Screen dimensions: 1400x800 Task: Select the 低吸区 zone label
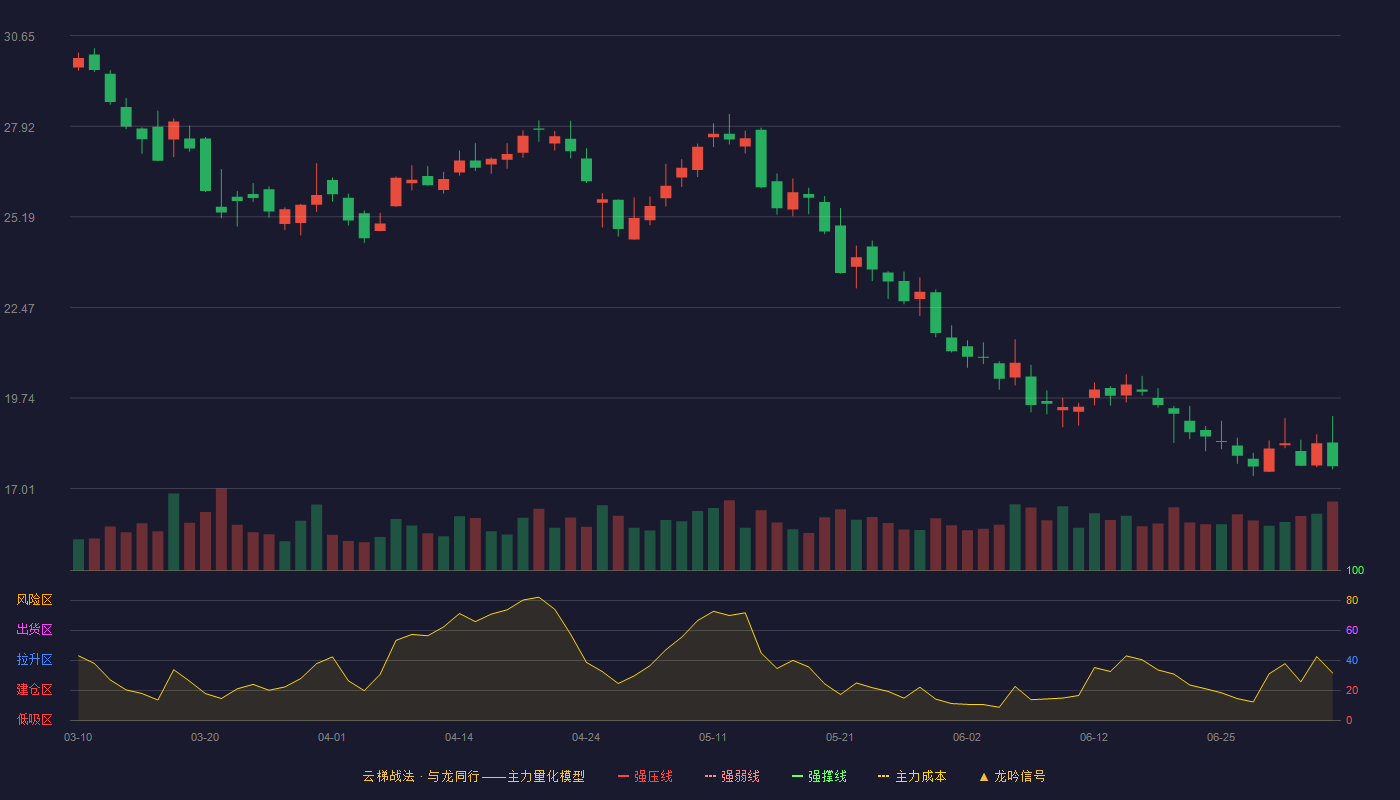(x=34, y=720)
